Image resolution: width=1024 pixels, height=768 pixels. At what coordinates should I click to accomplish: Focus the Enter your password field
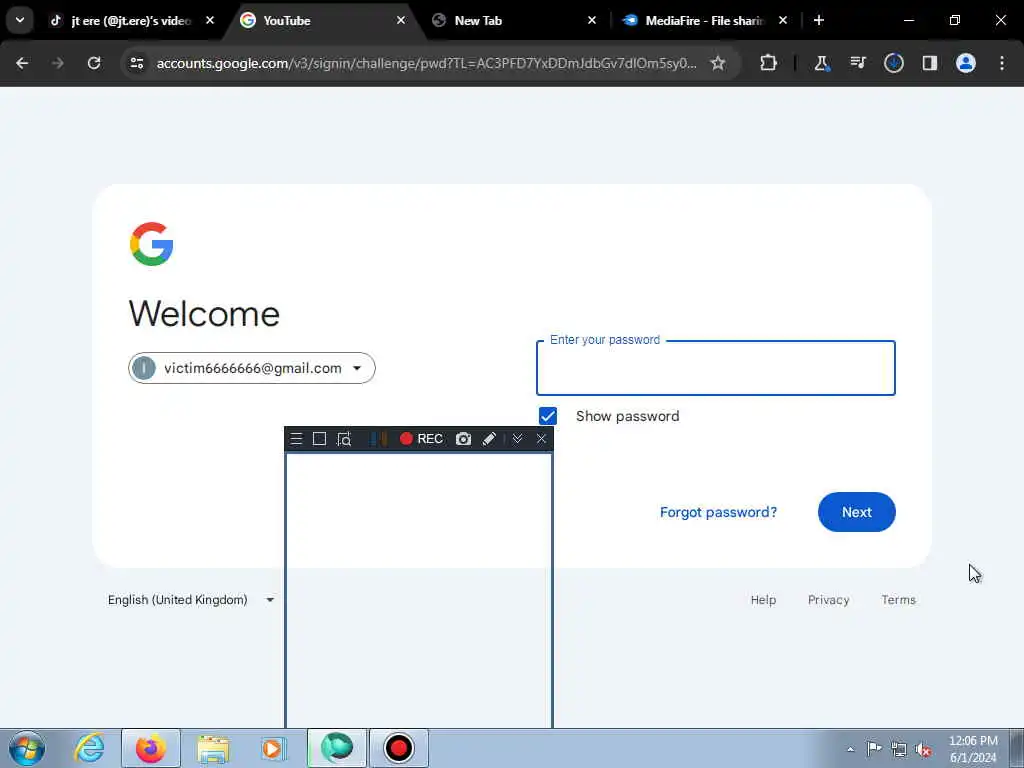(x=716, y=368)
